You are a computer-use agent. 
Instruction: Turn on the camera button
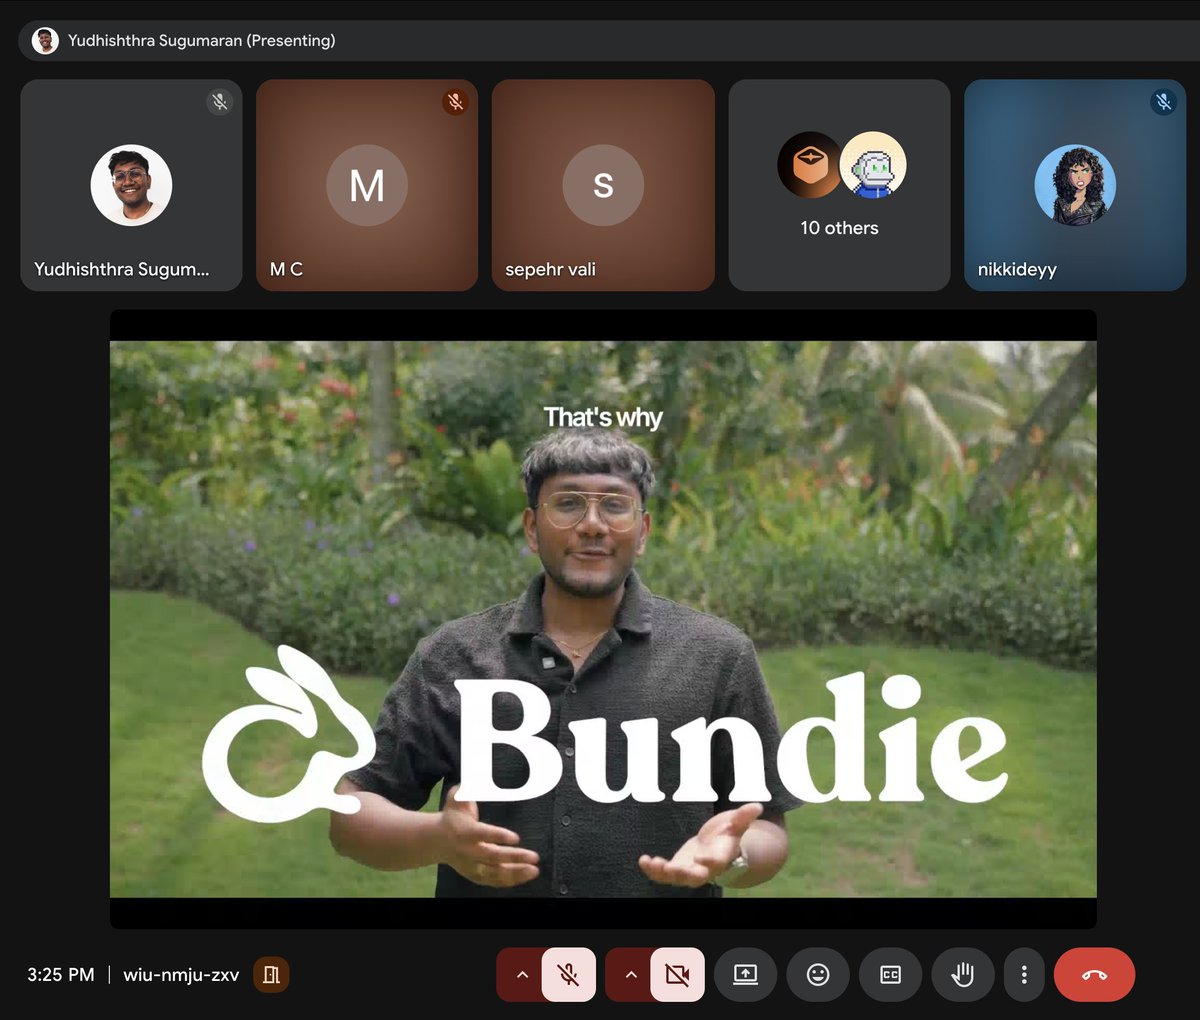tap(677, 974)
